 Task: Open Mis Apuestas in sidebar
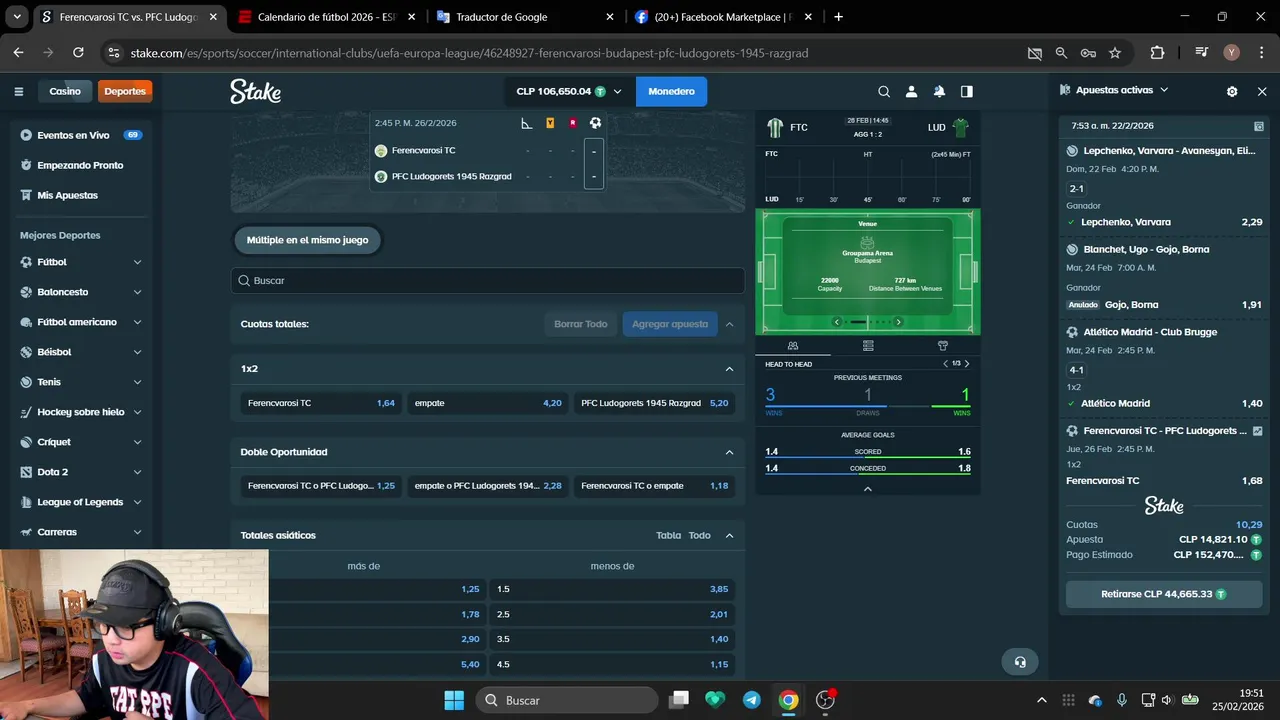[67, 195]
